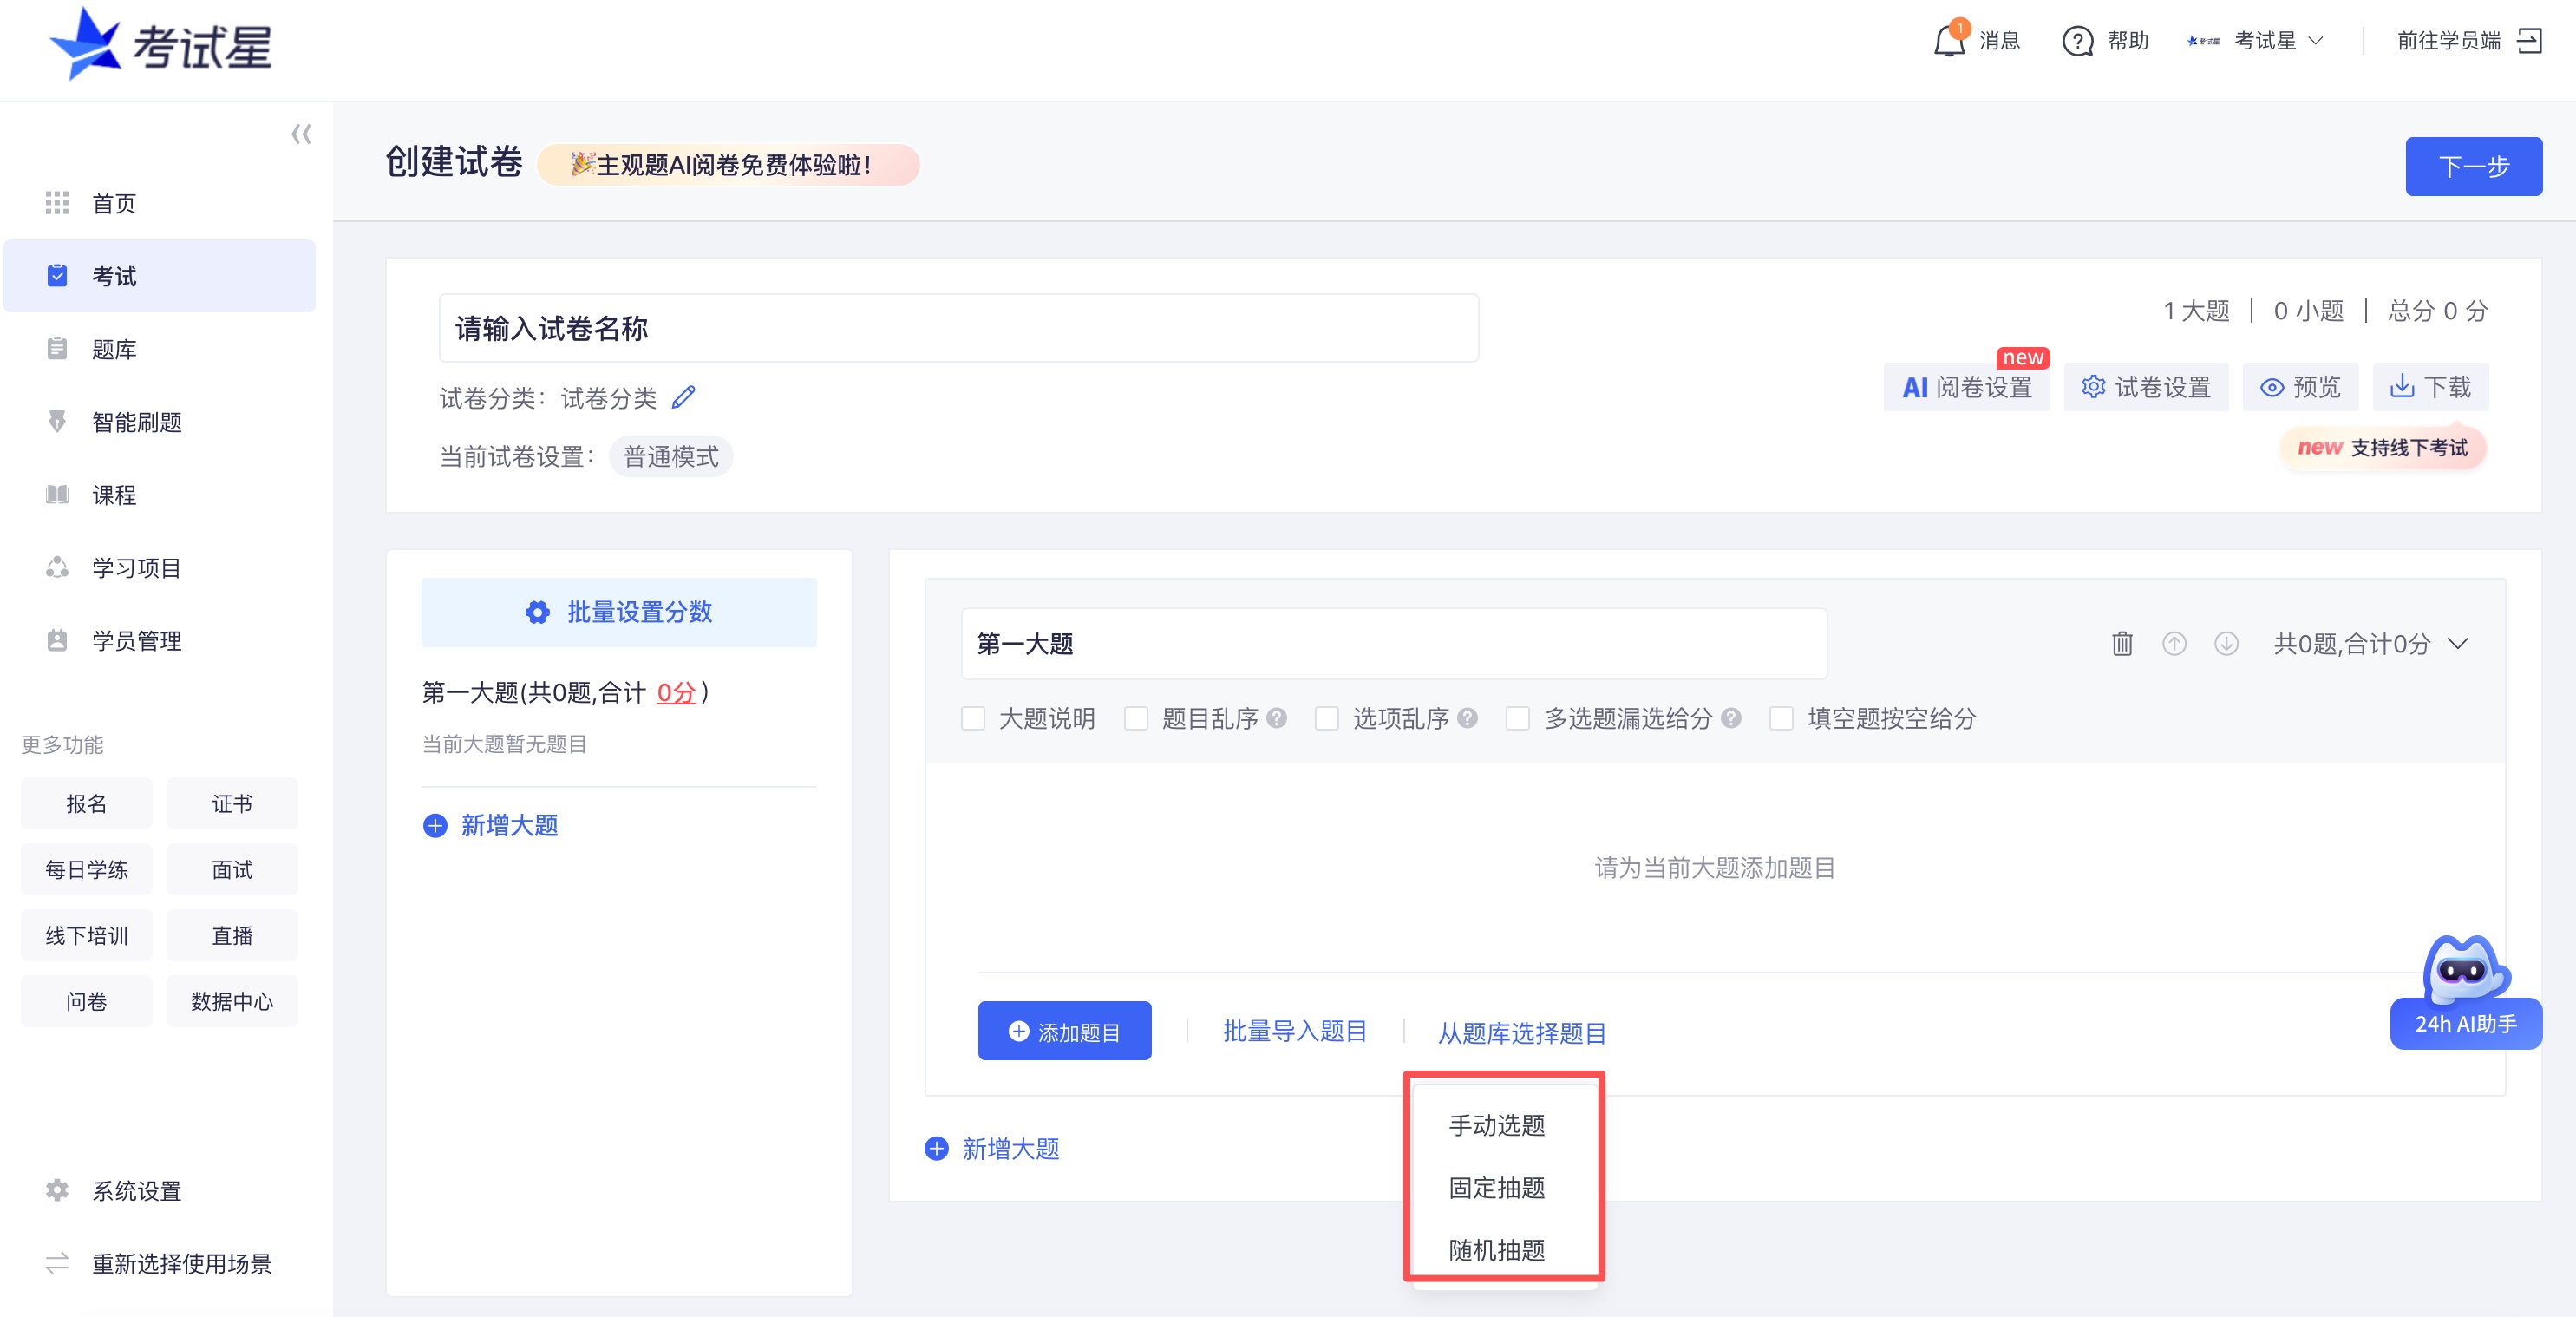The width and height of the screenshot is (2576, 1317).
Task: Open AI 阅卷设置
Action: tap(1966, 387)
